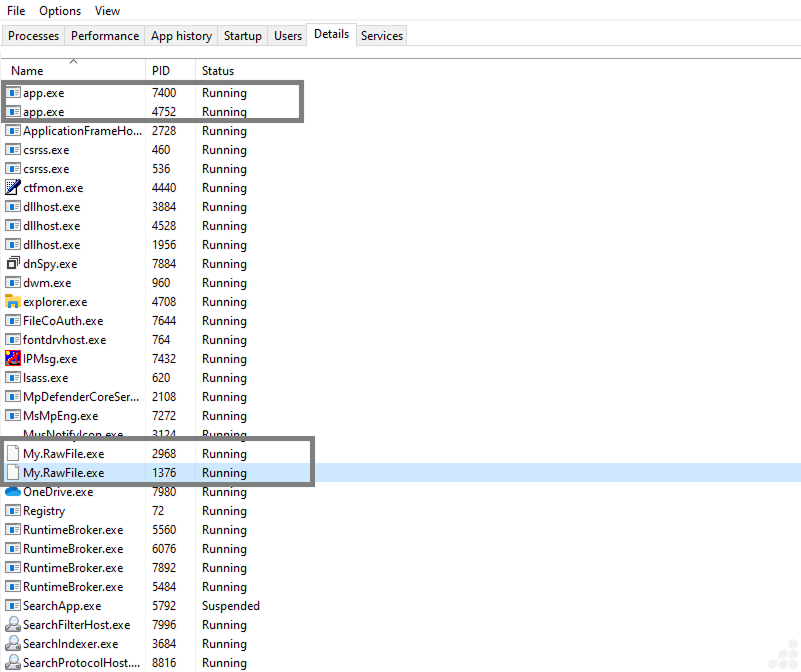Click the explorer.exe folder icon

pos(13,302)
